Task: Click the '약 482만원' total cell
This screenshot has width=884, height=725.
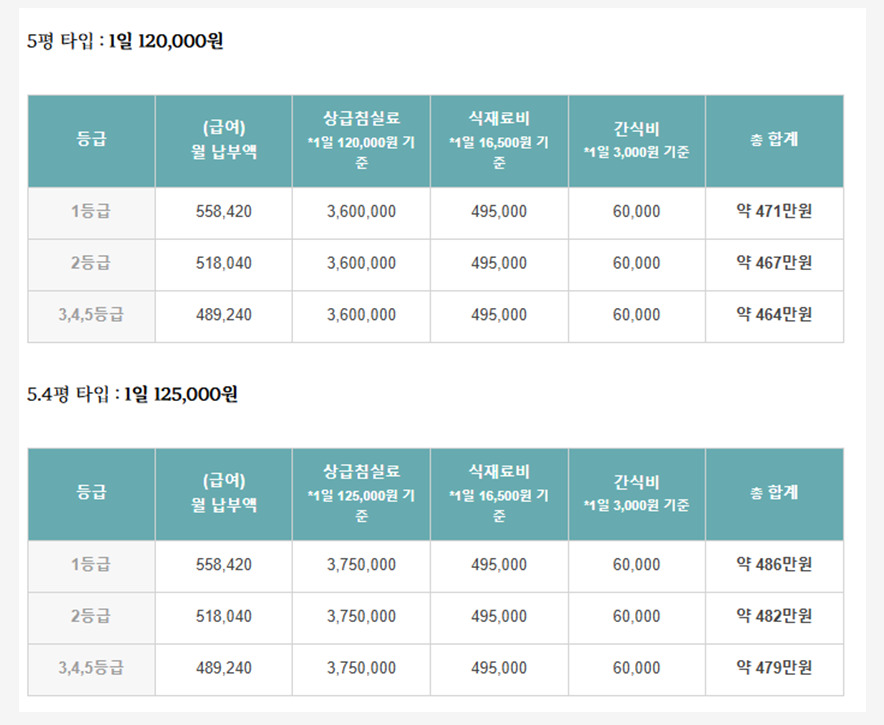Action: pos(774,616)
